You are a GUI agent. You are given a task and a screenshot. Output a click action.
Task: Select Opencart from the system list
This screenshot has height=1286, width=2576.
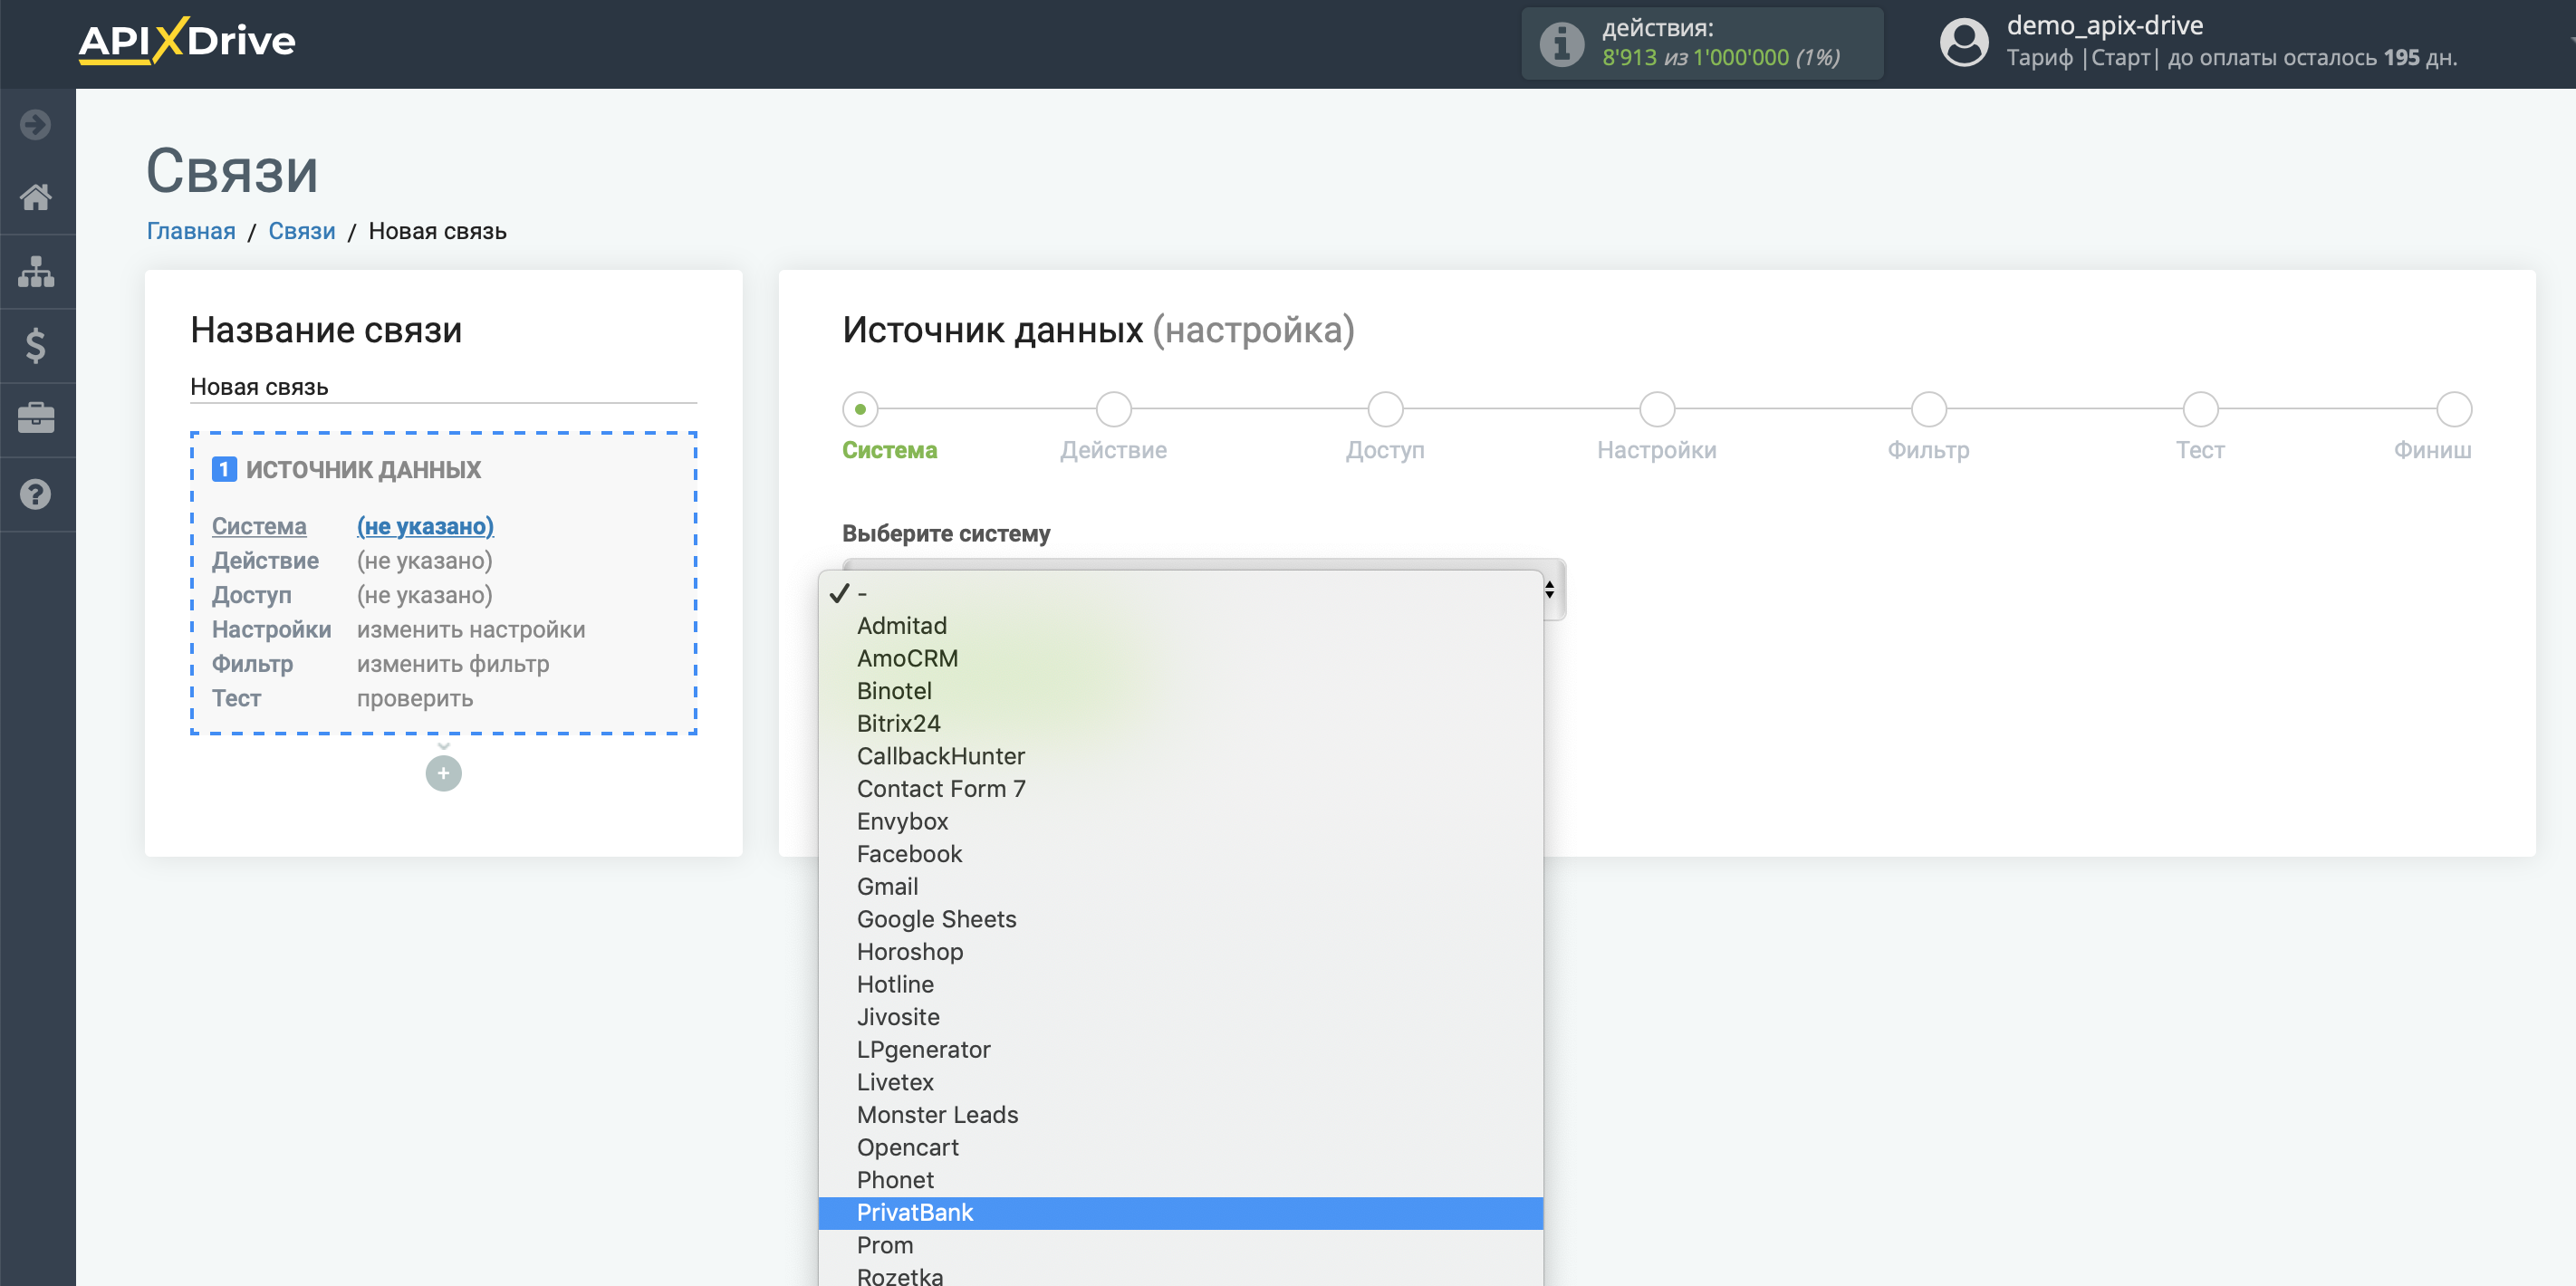(x=1180, y=1147)
